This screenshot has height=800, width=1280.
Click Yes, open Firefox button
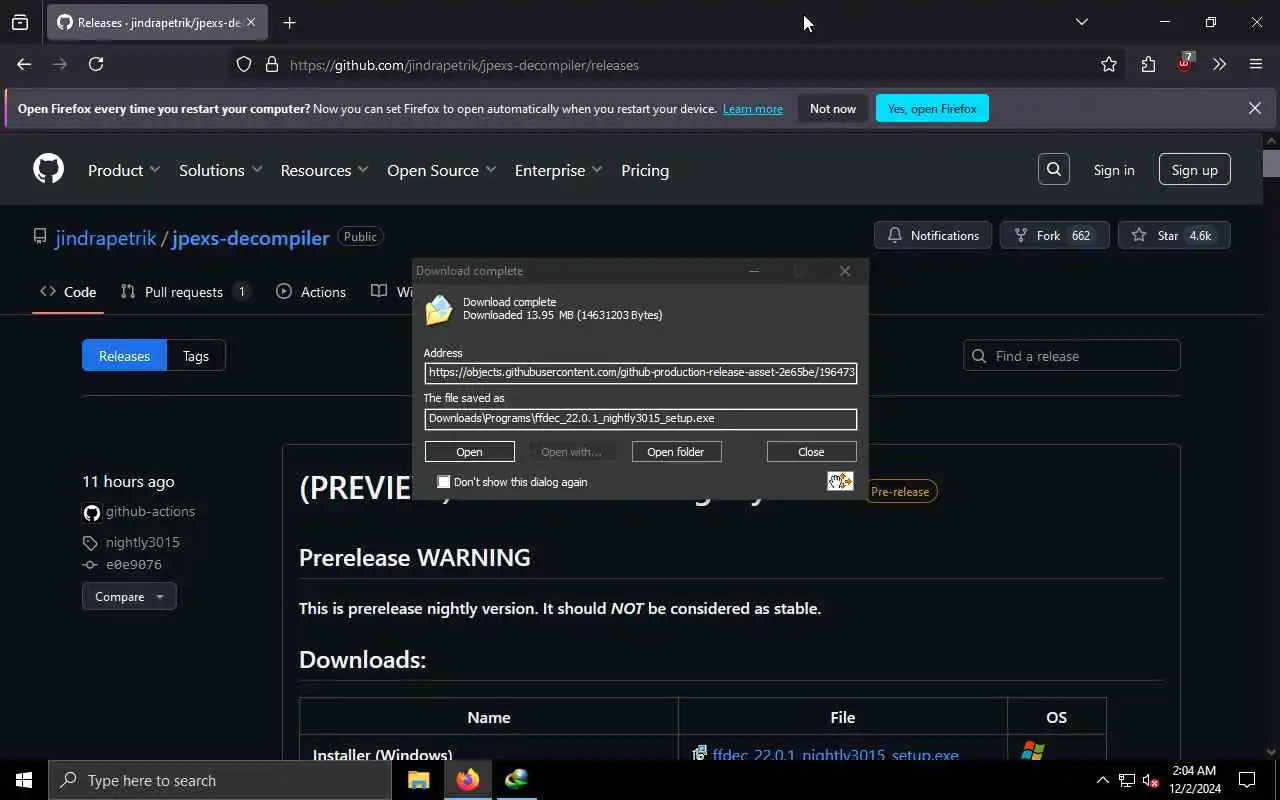(x=932, y=108)
